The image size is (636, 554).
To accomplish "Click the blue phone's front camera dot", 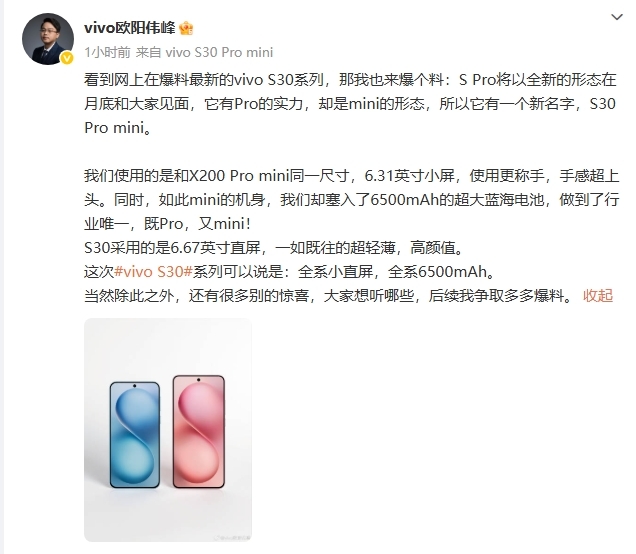I will tap(134, 386).
